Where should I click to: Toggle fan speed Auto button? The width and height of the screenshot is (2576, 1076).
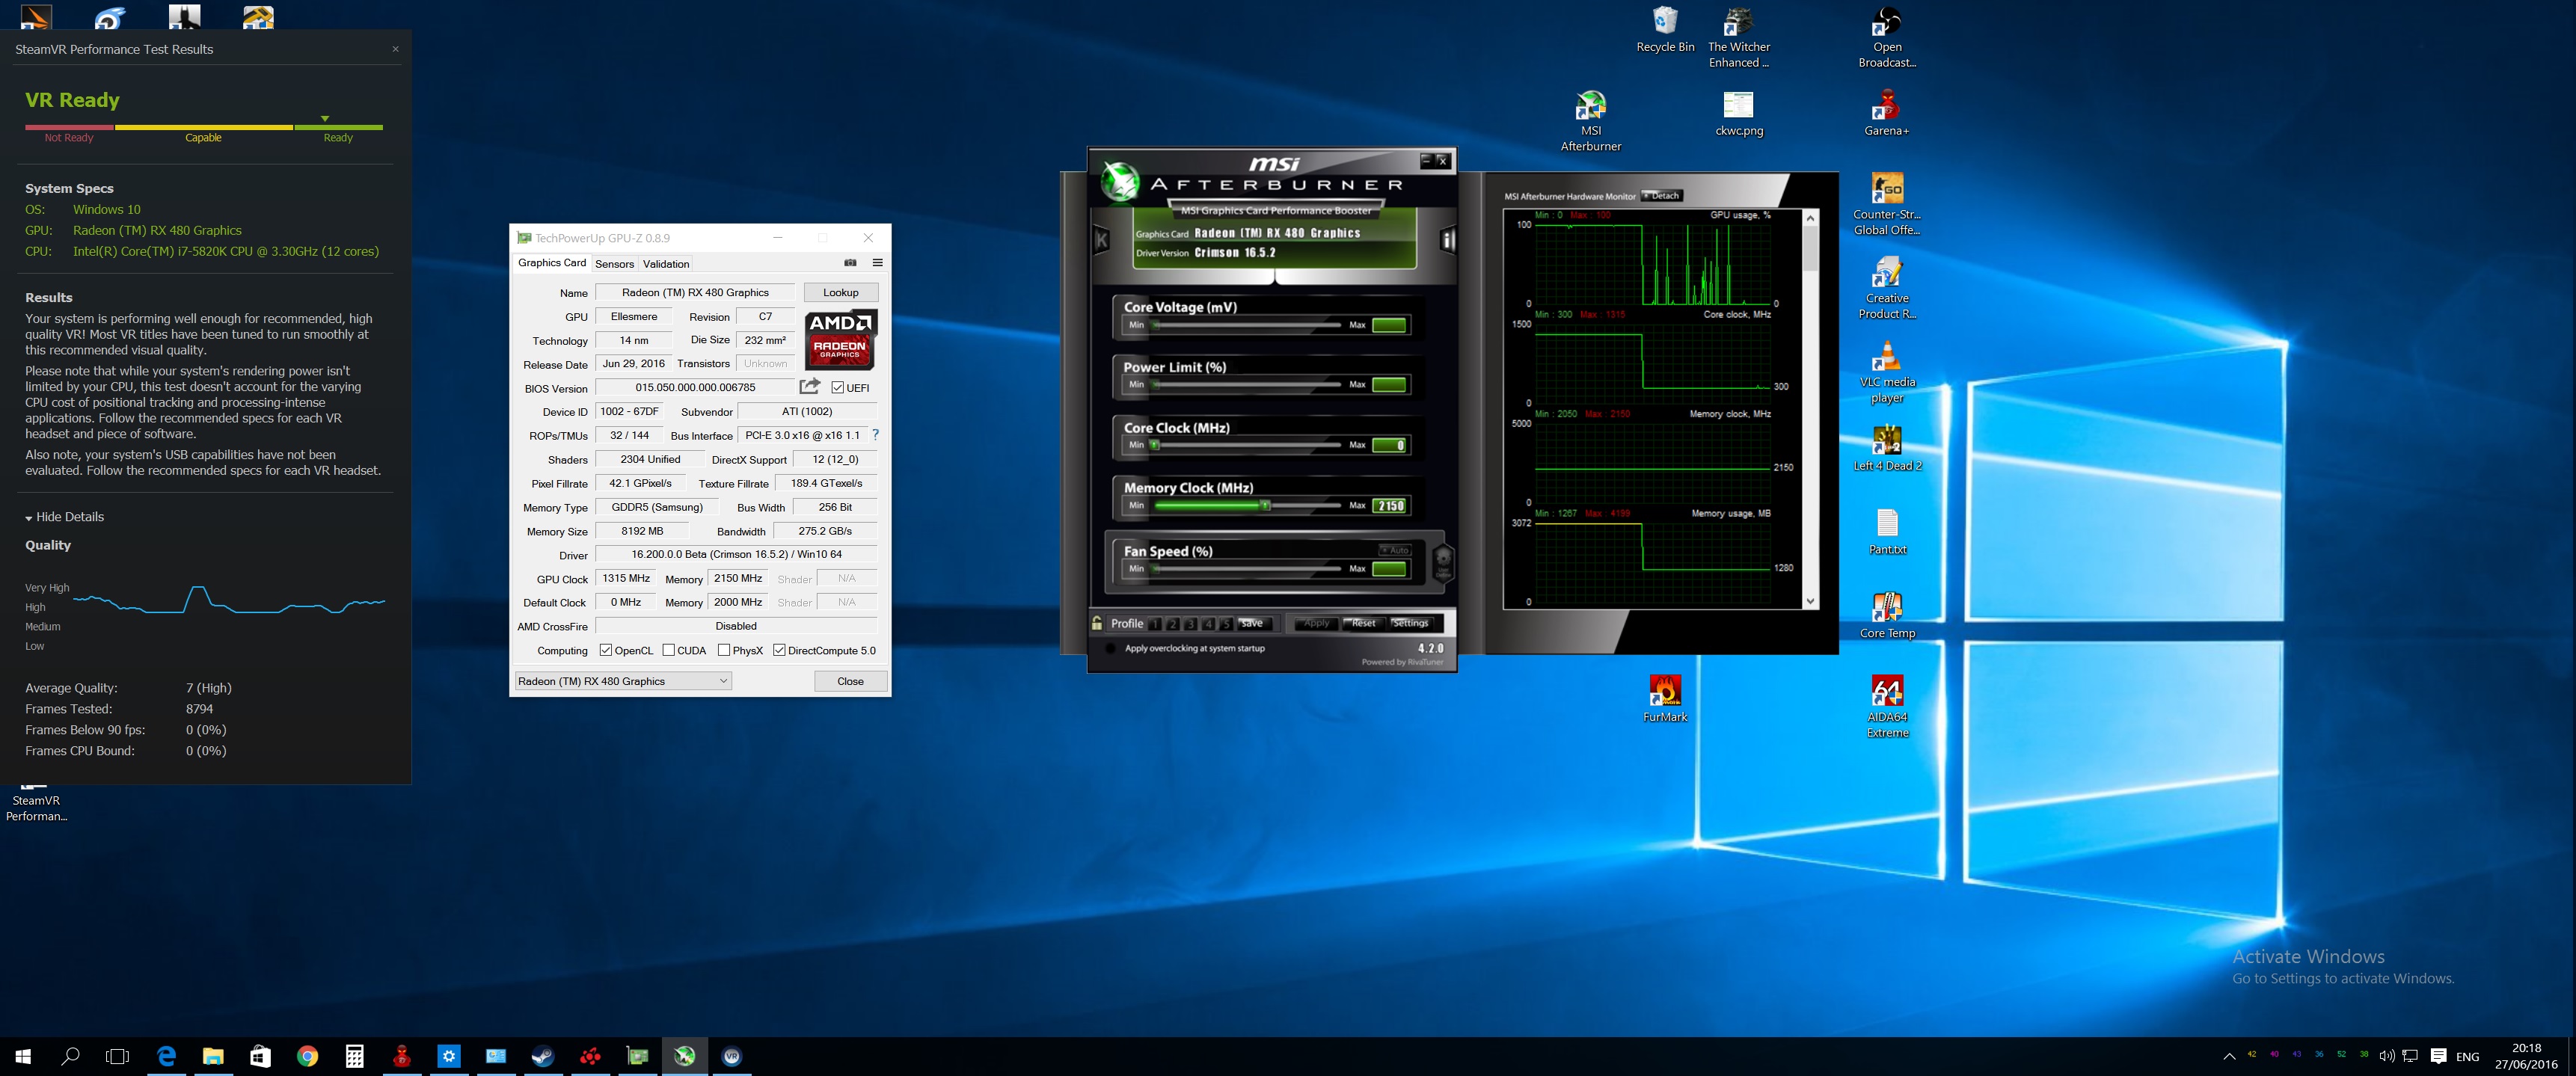tap(1394, 550)
